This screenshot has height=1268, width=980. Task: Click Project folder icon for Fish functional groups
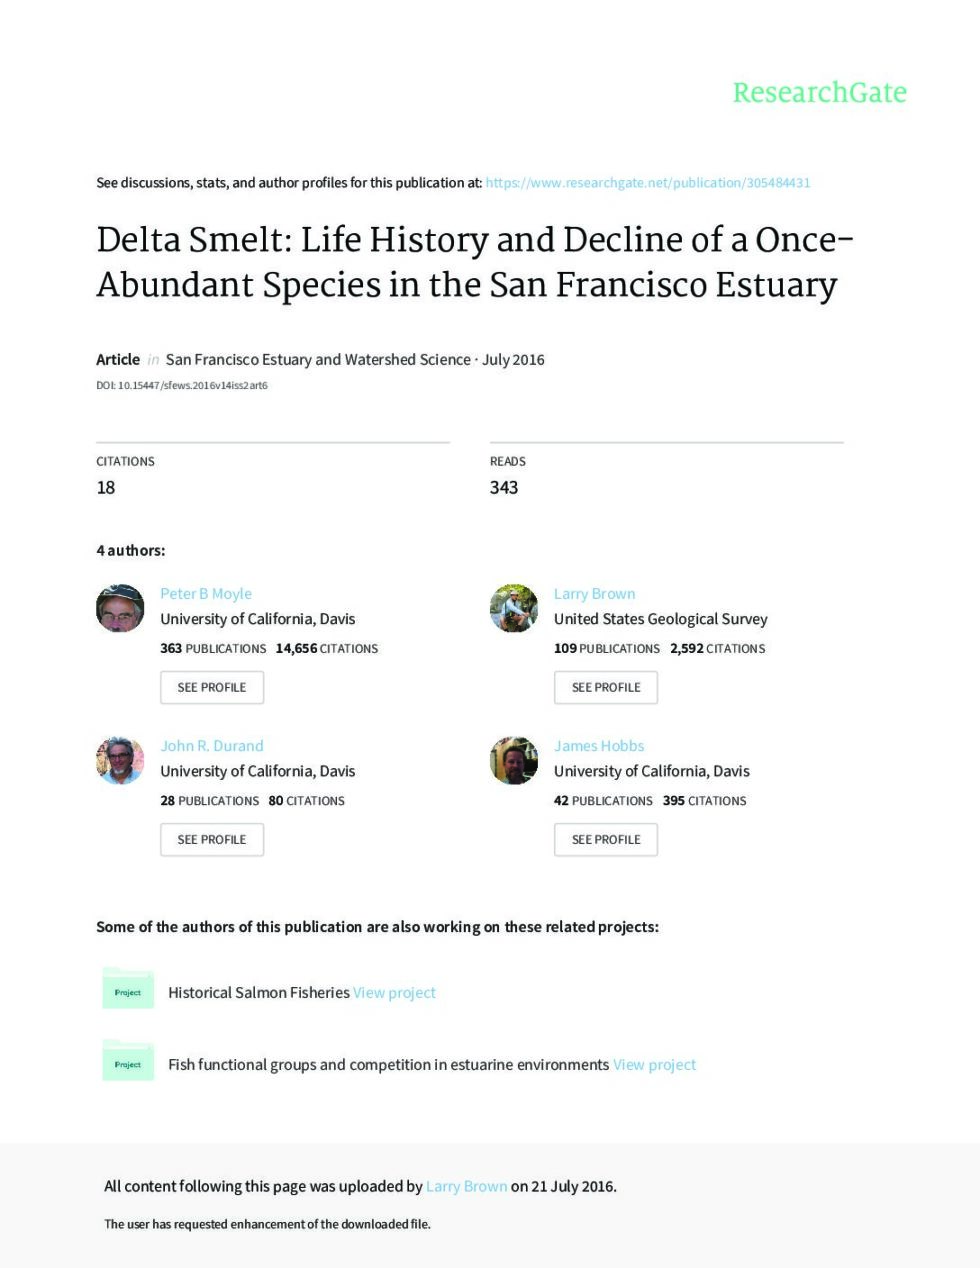(x=128, y=1060)
